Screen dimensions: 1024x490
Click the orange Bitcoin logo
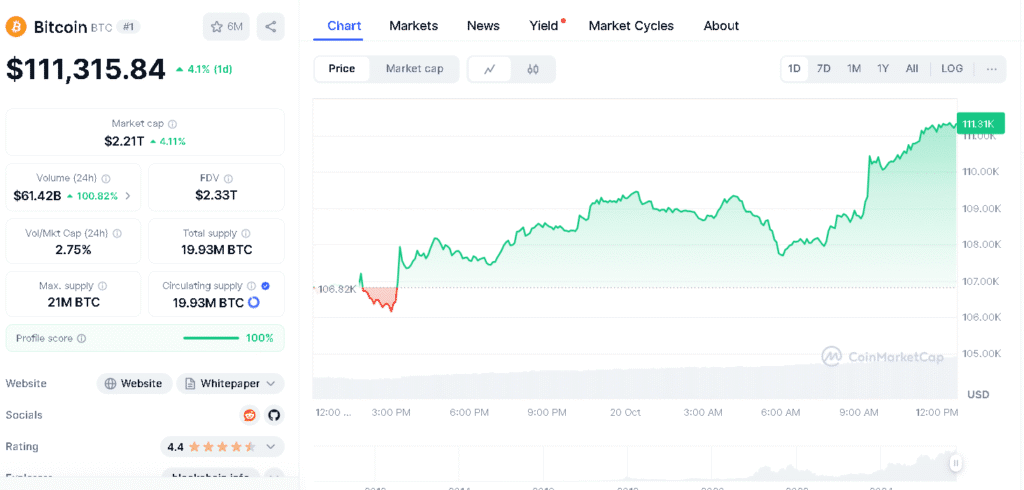coord(16,26)
